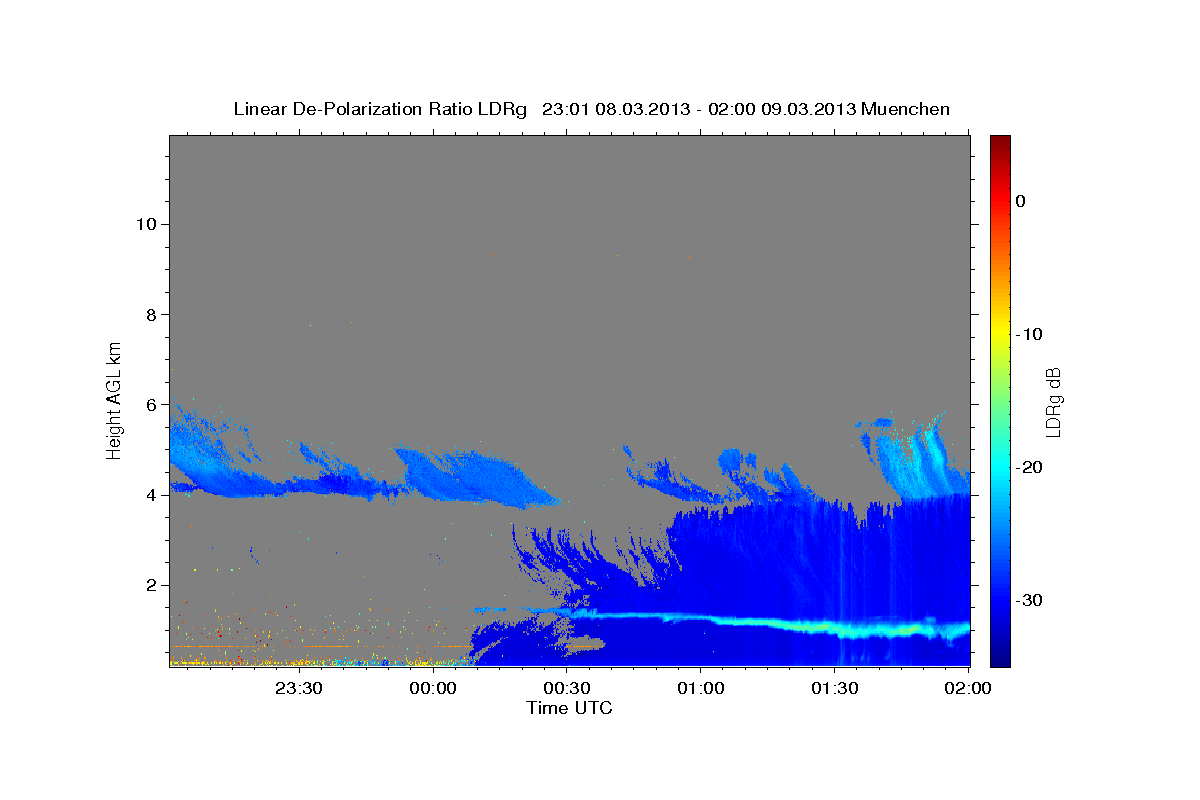Click the 01:30 time tick label
The image size is (1200, 800).
(x=835, y=688)
